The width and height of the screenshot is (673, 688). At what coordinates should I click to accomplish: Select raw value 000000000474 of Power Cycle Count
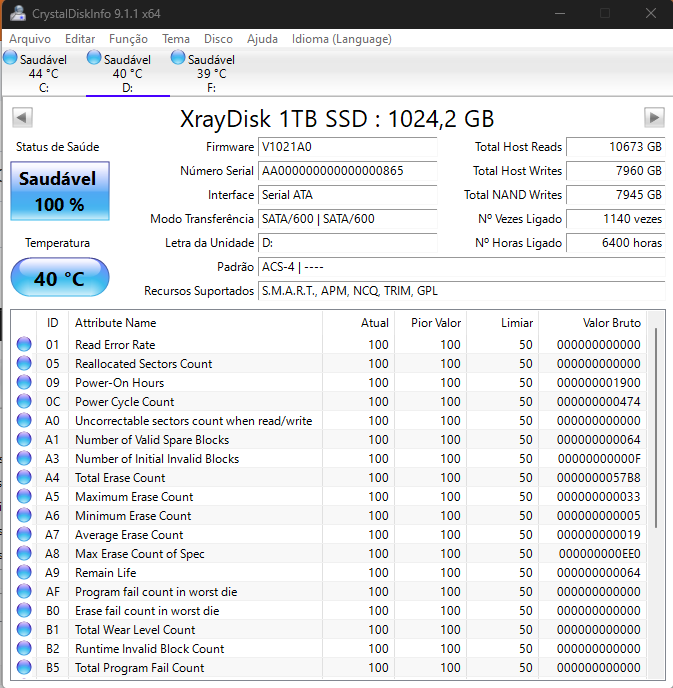click(598, 401)
